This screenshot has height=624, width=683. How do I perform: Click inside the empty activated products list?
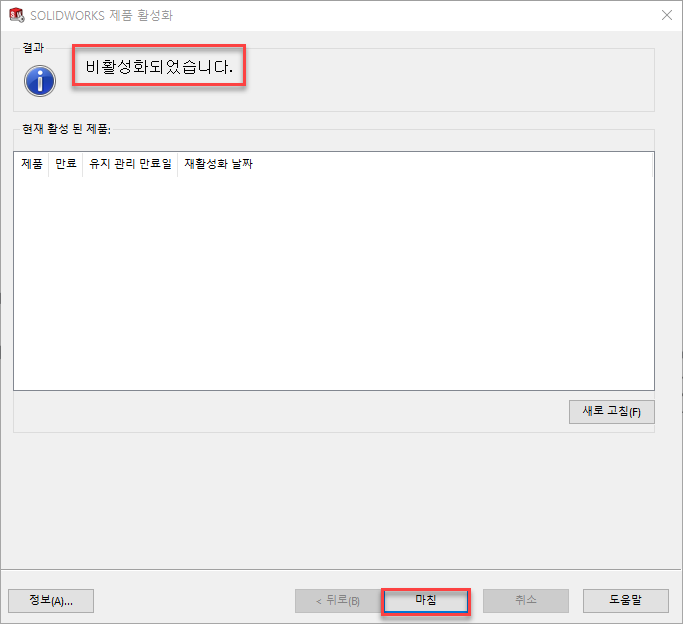click(334, 283)
